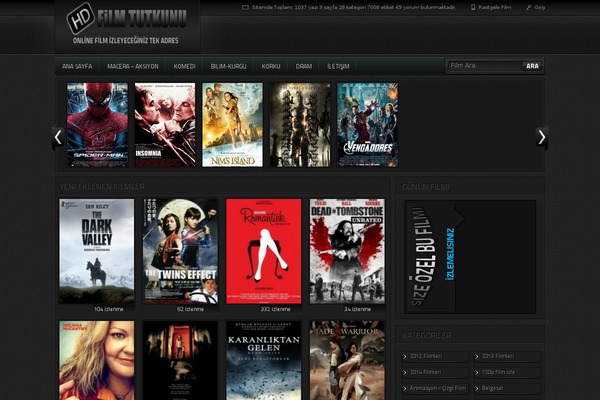Open the Spider-Man poster in the carousel
Viewport: 600px width, 400px height.
pos(98,125)
